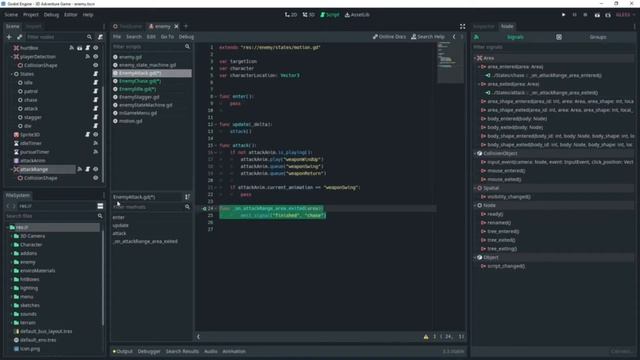640x360 pixels.
Task: Open script attached to idle state
Action: tap(96, 82)
